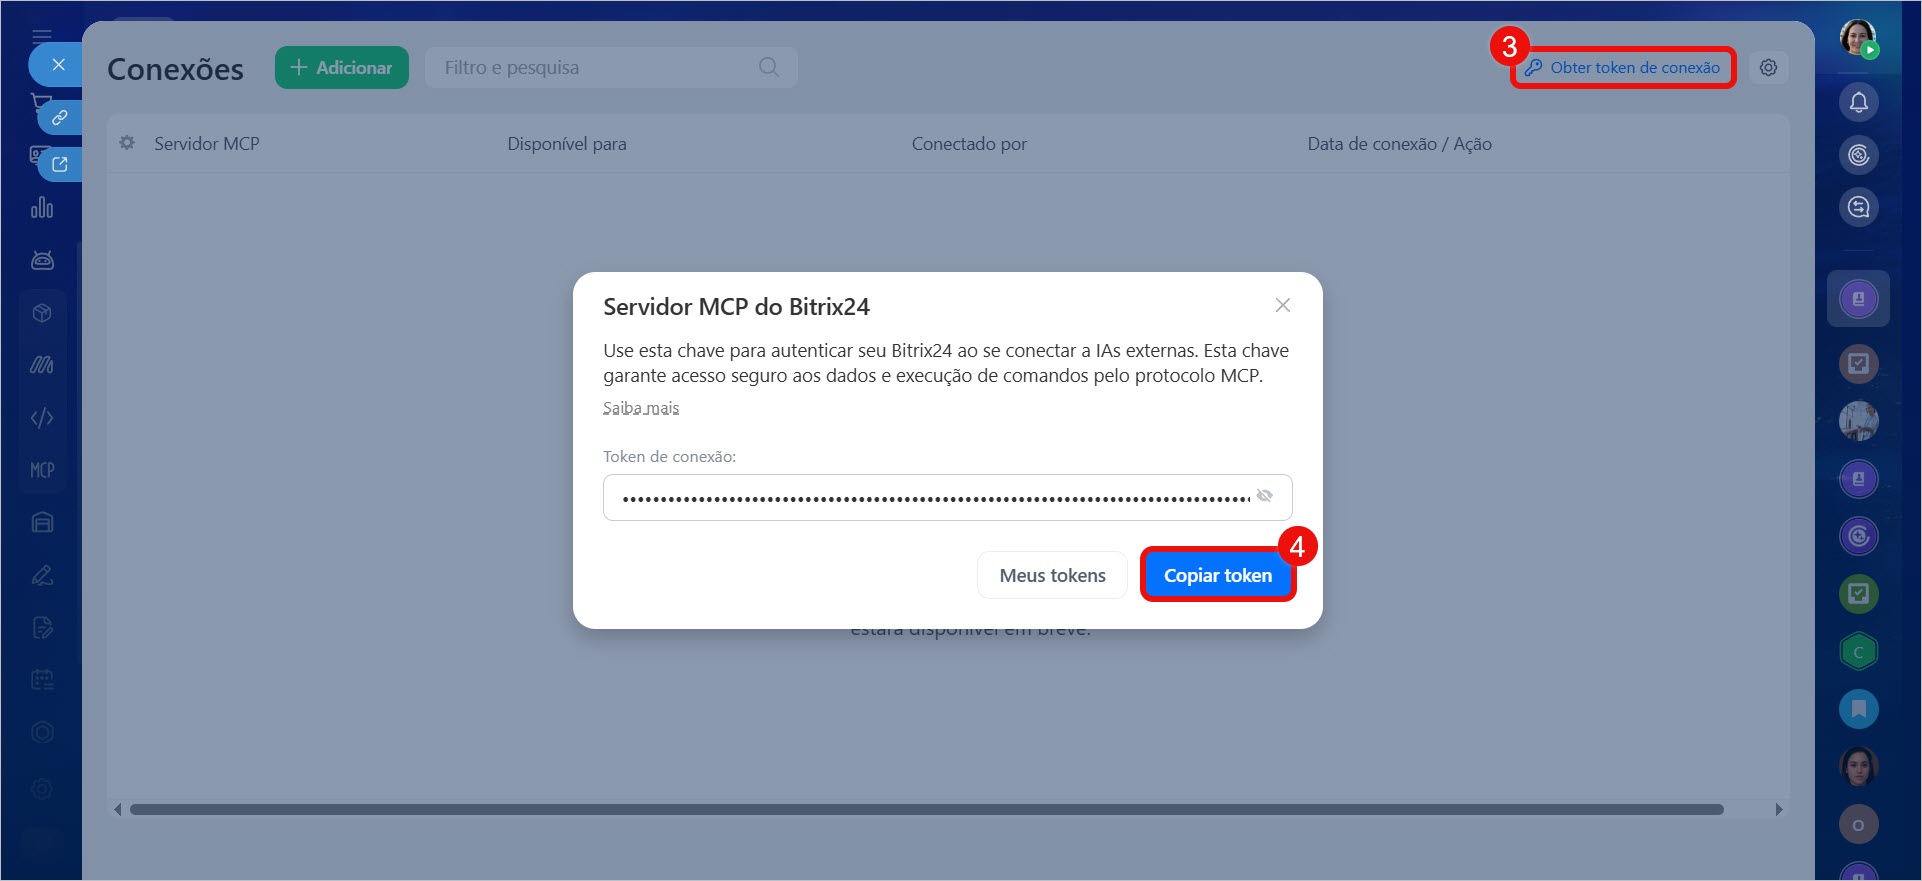The image size is (1922, 881).
Task: Open the MCP section in left sidebar
Action: pyautogui.click(x=42, y=470)
